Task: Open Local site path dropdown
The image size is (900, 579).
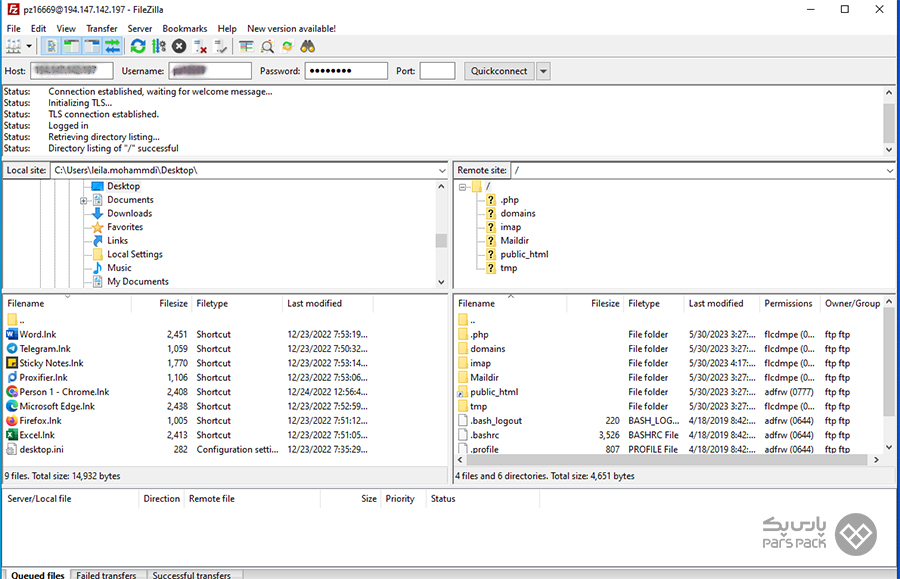Action: click(442, 170)
